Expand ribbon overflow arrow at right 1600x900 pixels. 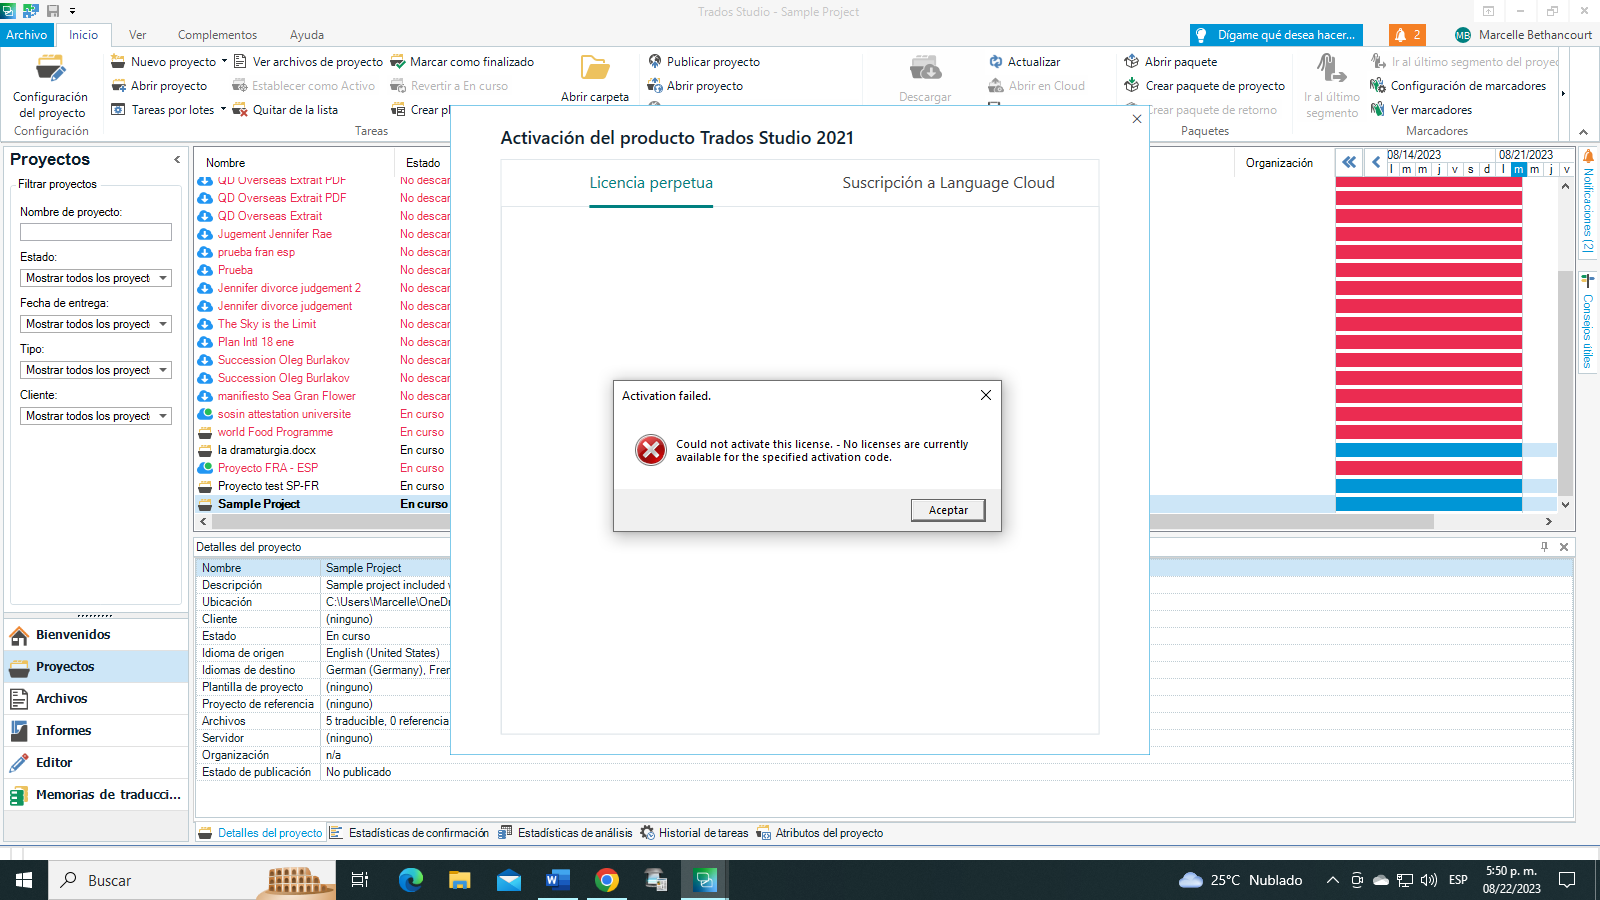pyautogui.click(x=1563, y=94)
